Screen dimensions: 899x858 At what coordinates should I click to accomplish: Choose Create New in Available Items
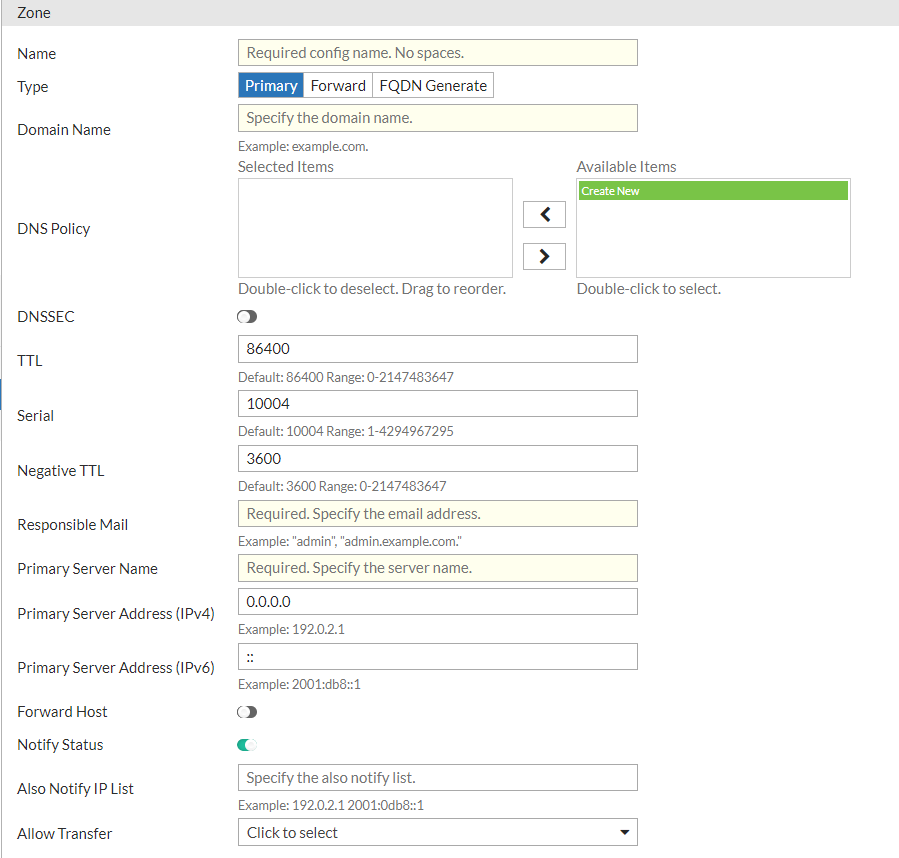(713, 190)
